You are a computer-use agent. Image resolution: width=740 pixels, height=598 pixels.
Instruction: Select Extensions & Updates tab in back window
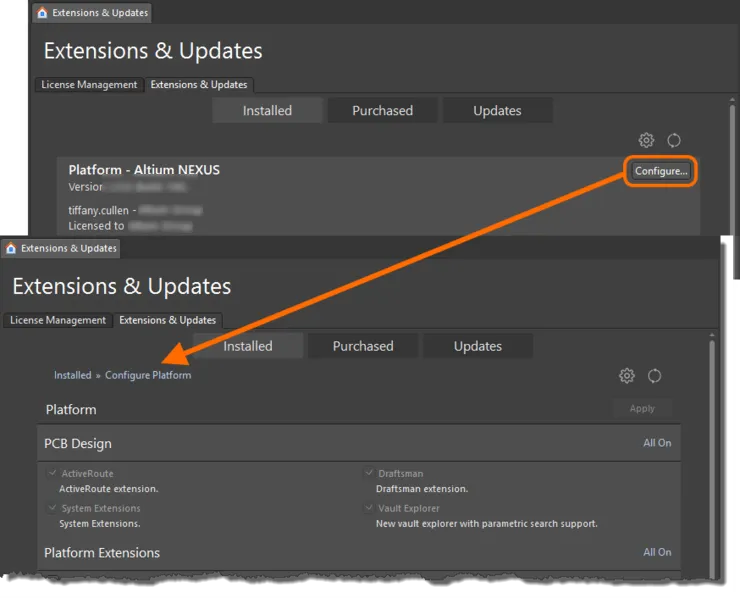click(x=199, y=84)
